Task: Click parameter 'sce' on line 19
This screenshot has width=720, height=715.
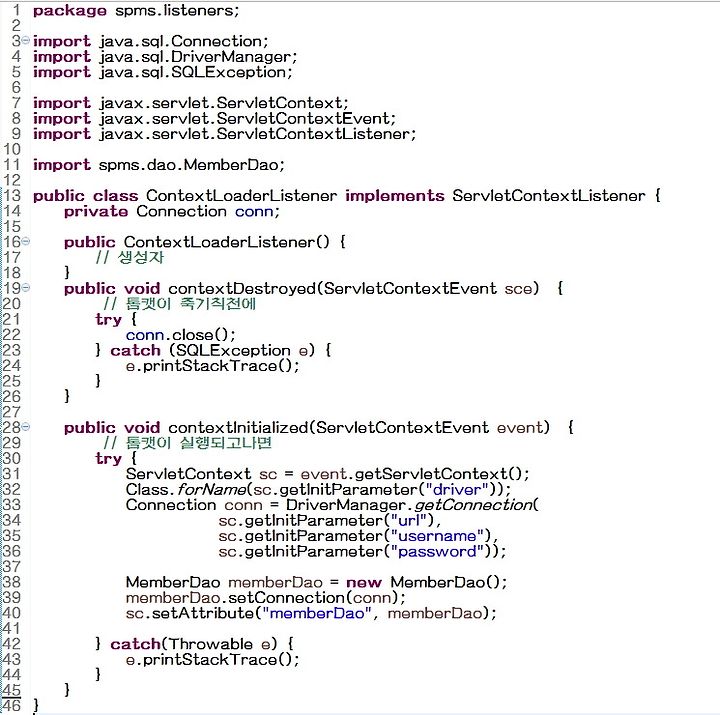Action: tap(518, 289)
